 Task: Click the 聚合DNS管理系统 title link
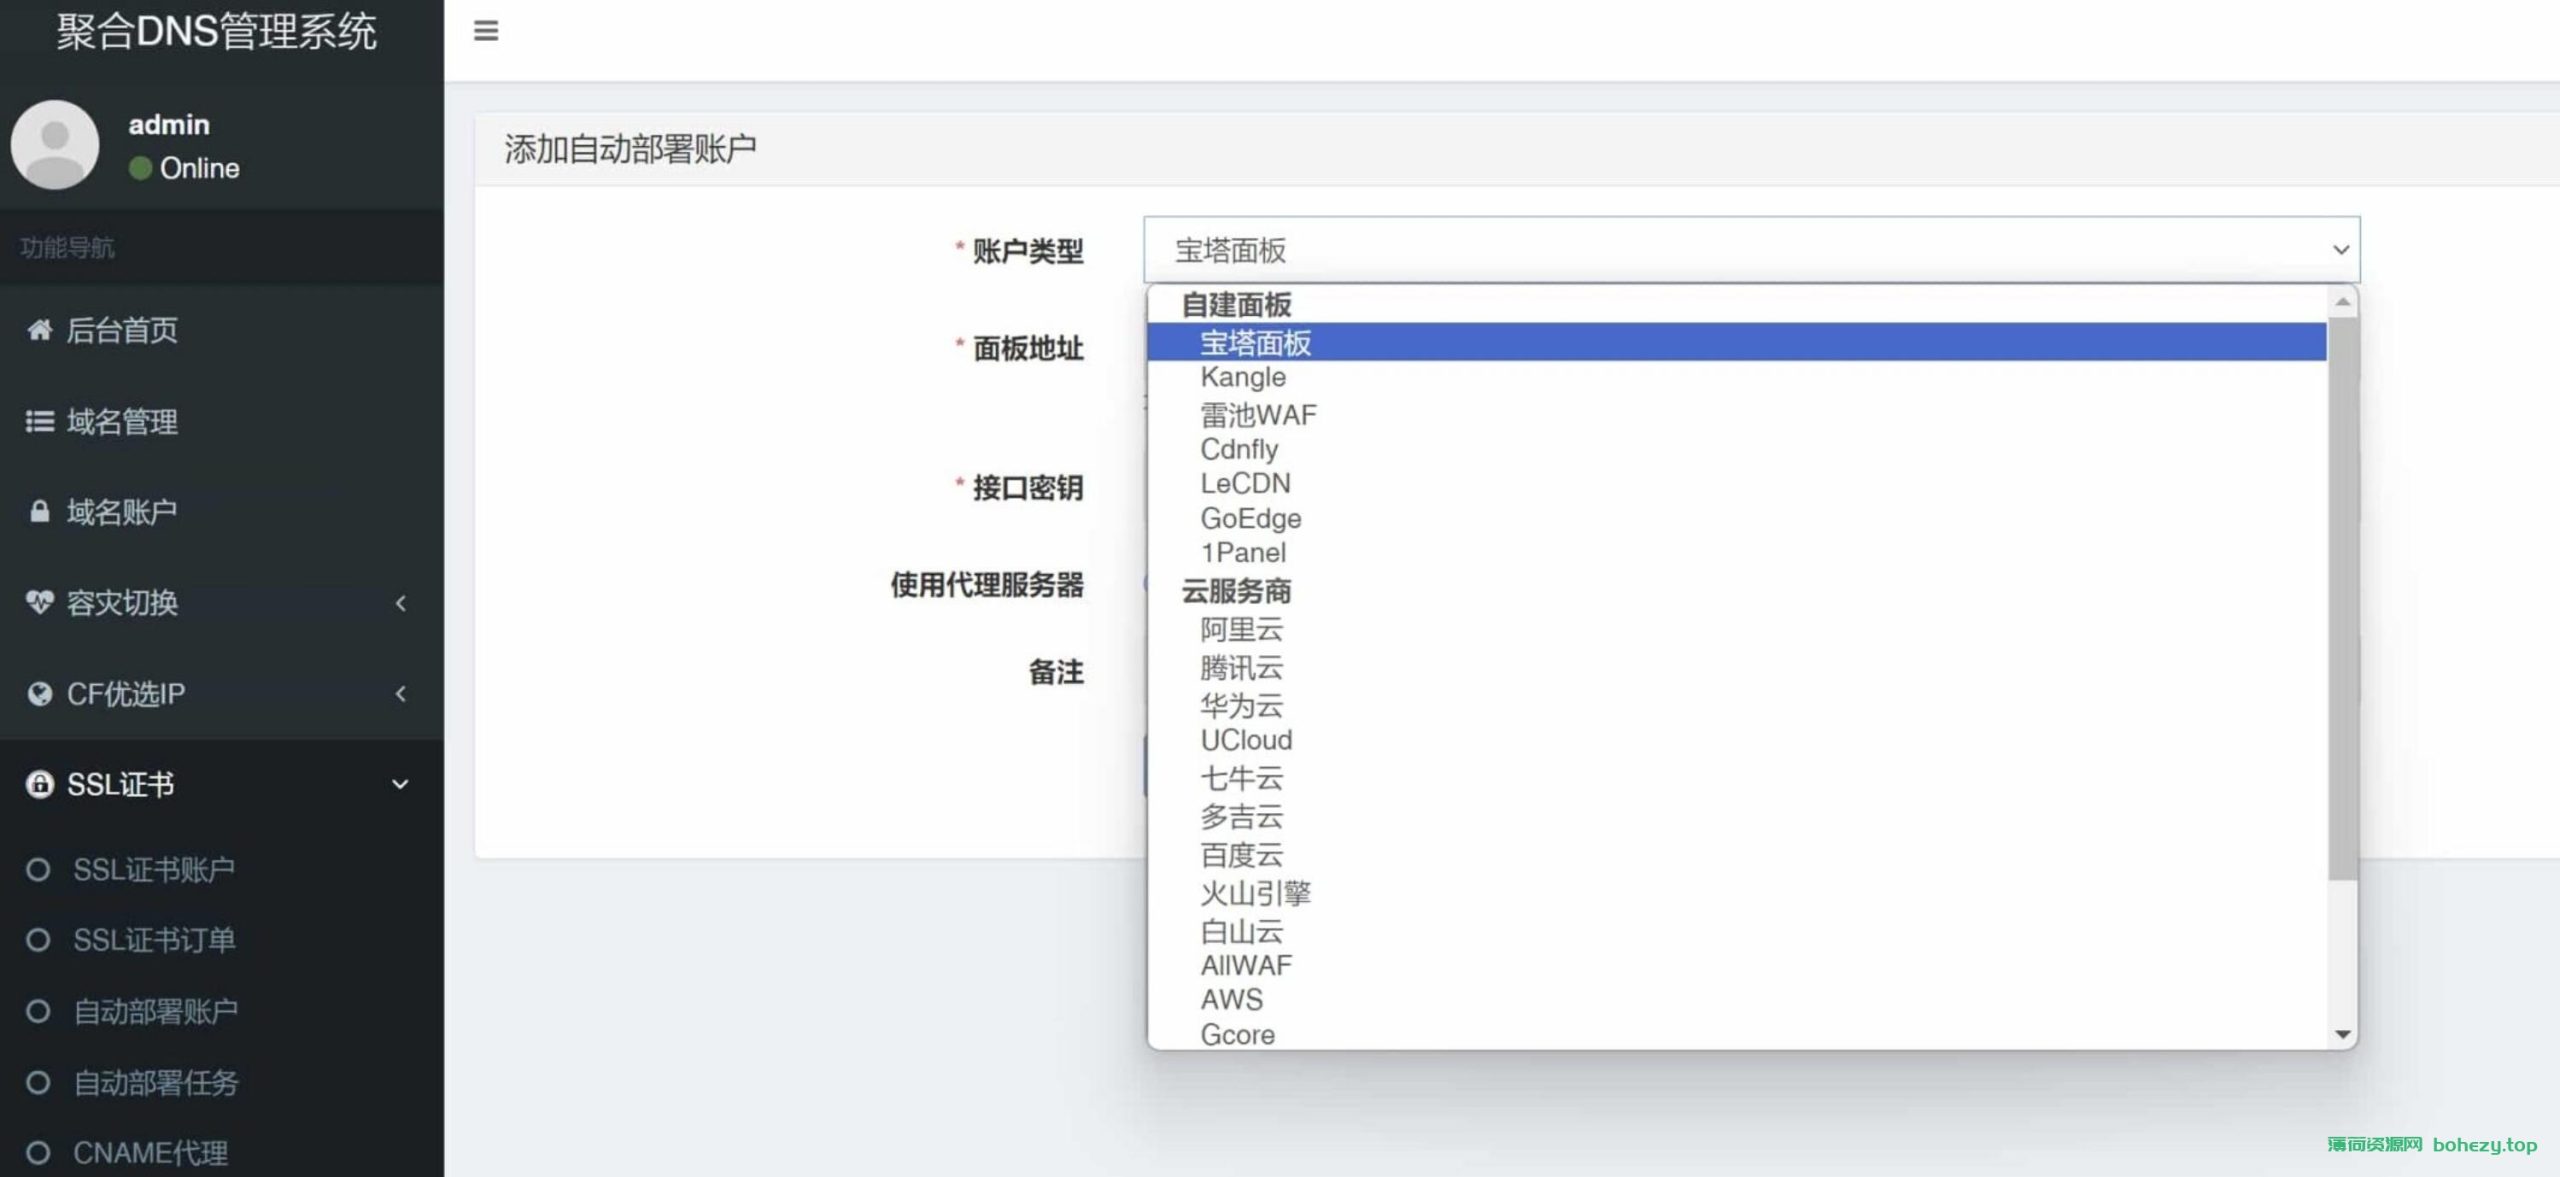pos(217,32)
